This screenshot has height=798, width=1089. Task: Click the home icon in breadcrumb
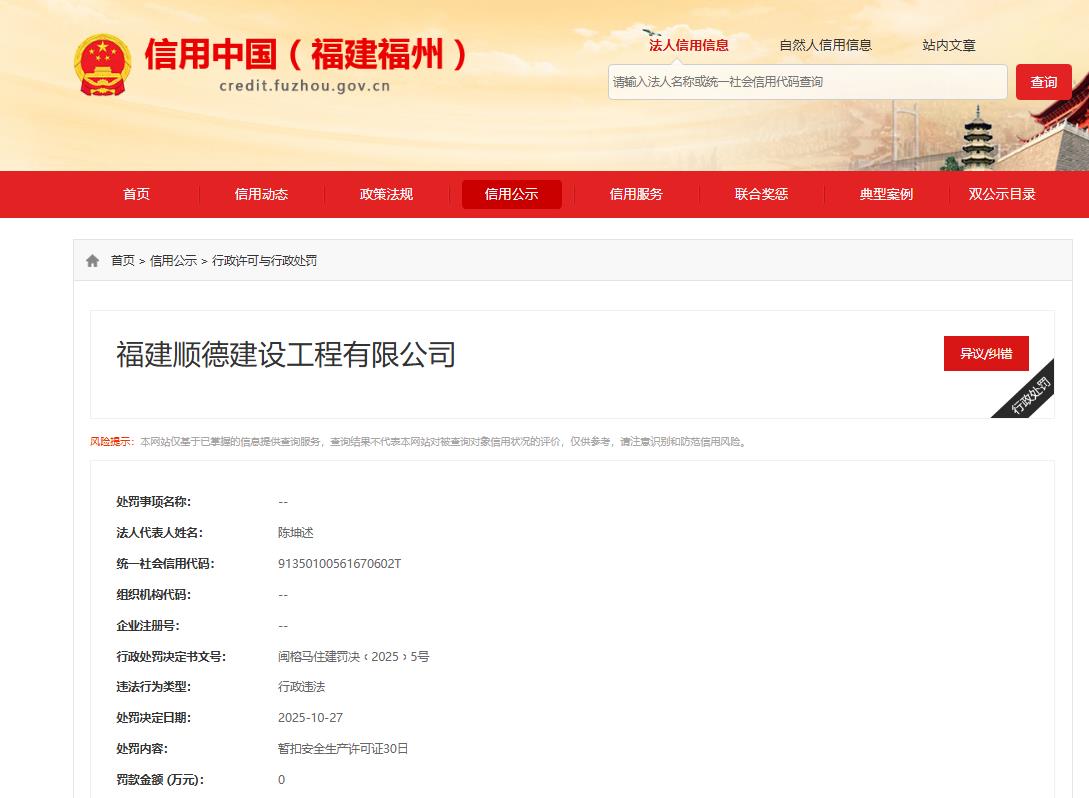pyautogui.click(x=93, y=261)
